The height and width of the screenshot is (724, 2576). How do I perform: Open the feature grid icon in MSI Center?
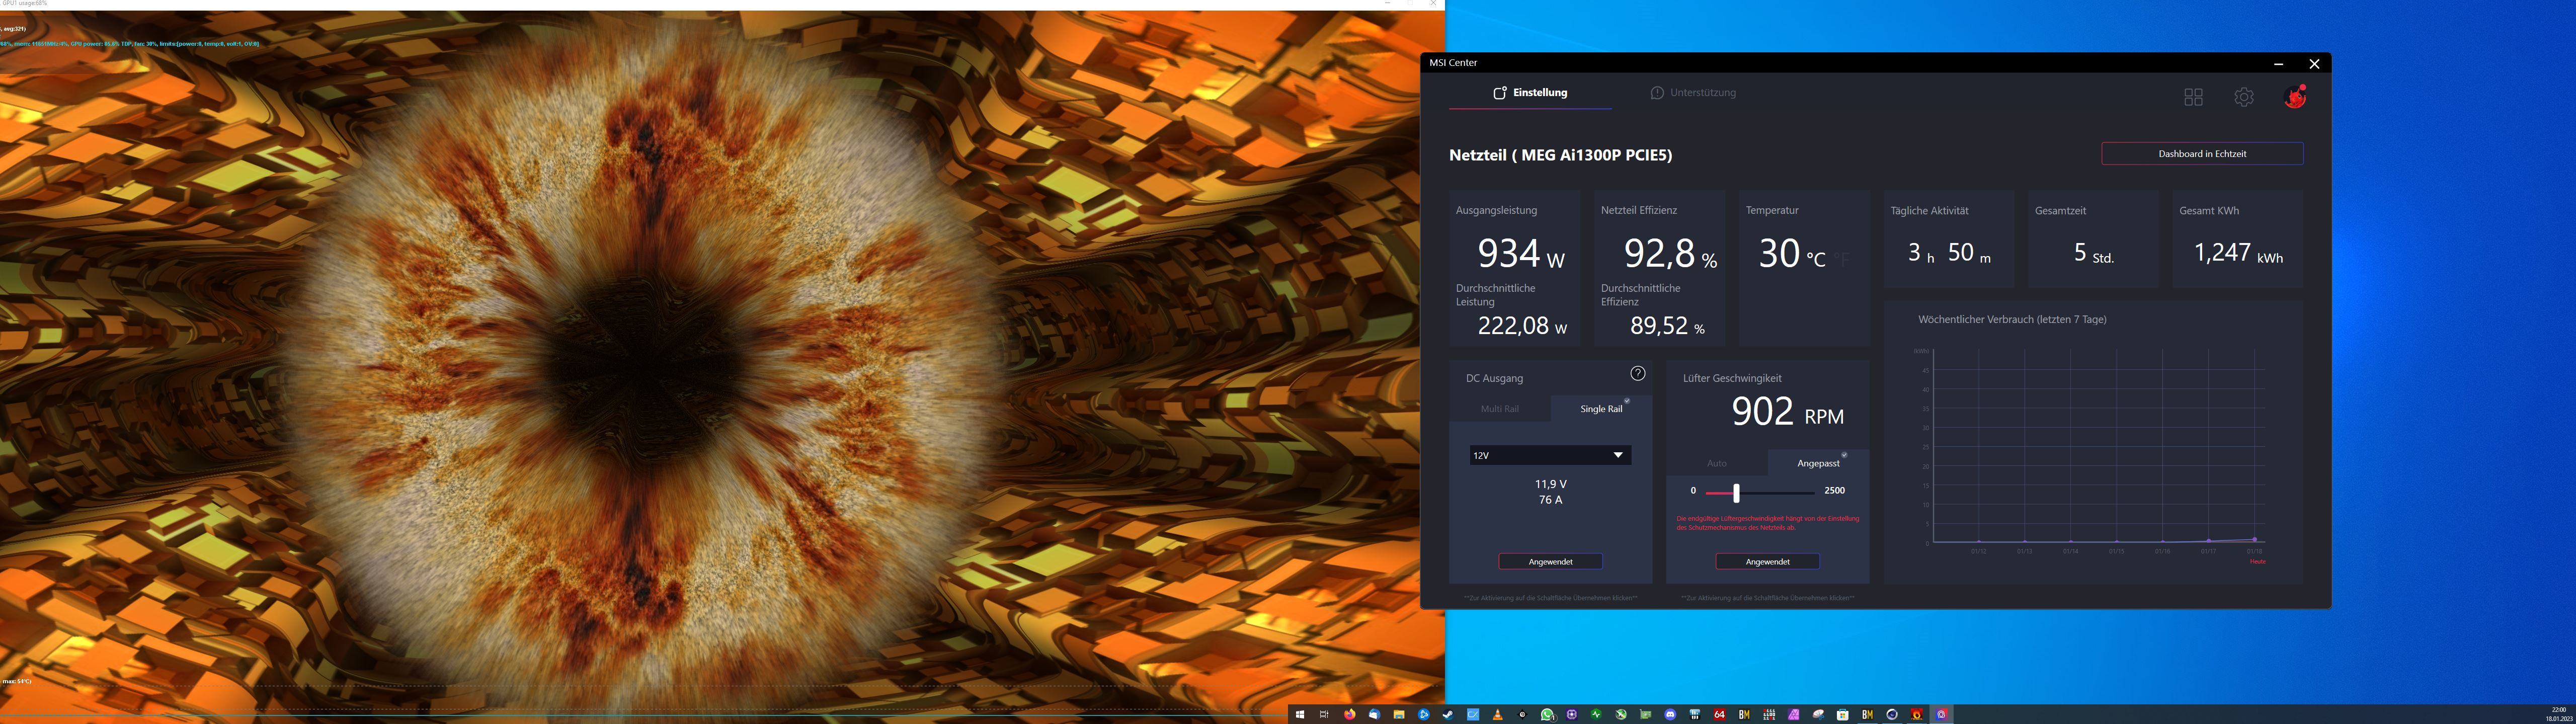click(x=2193, y=97)
